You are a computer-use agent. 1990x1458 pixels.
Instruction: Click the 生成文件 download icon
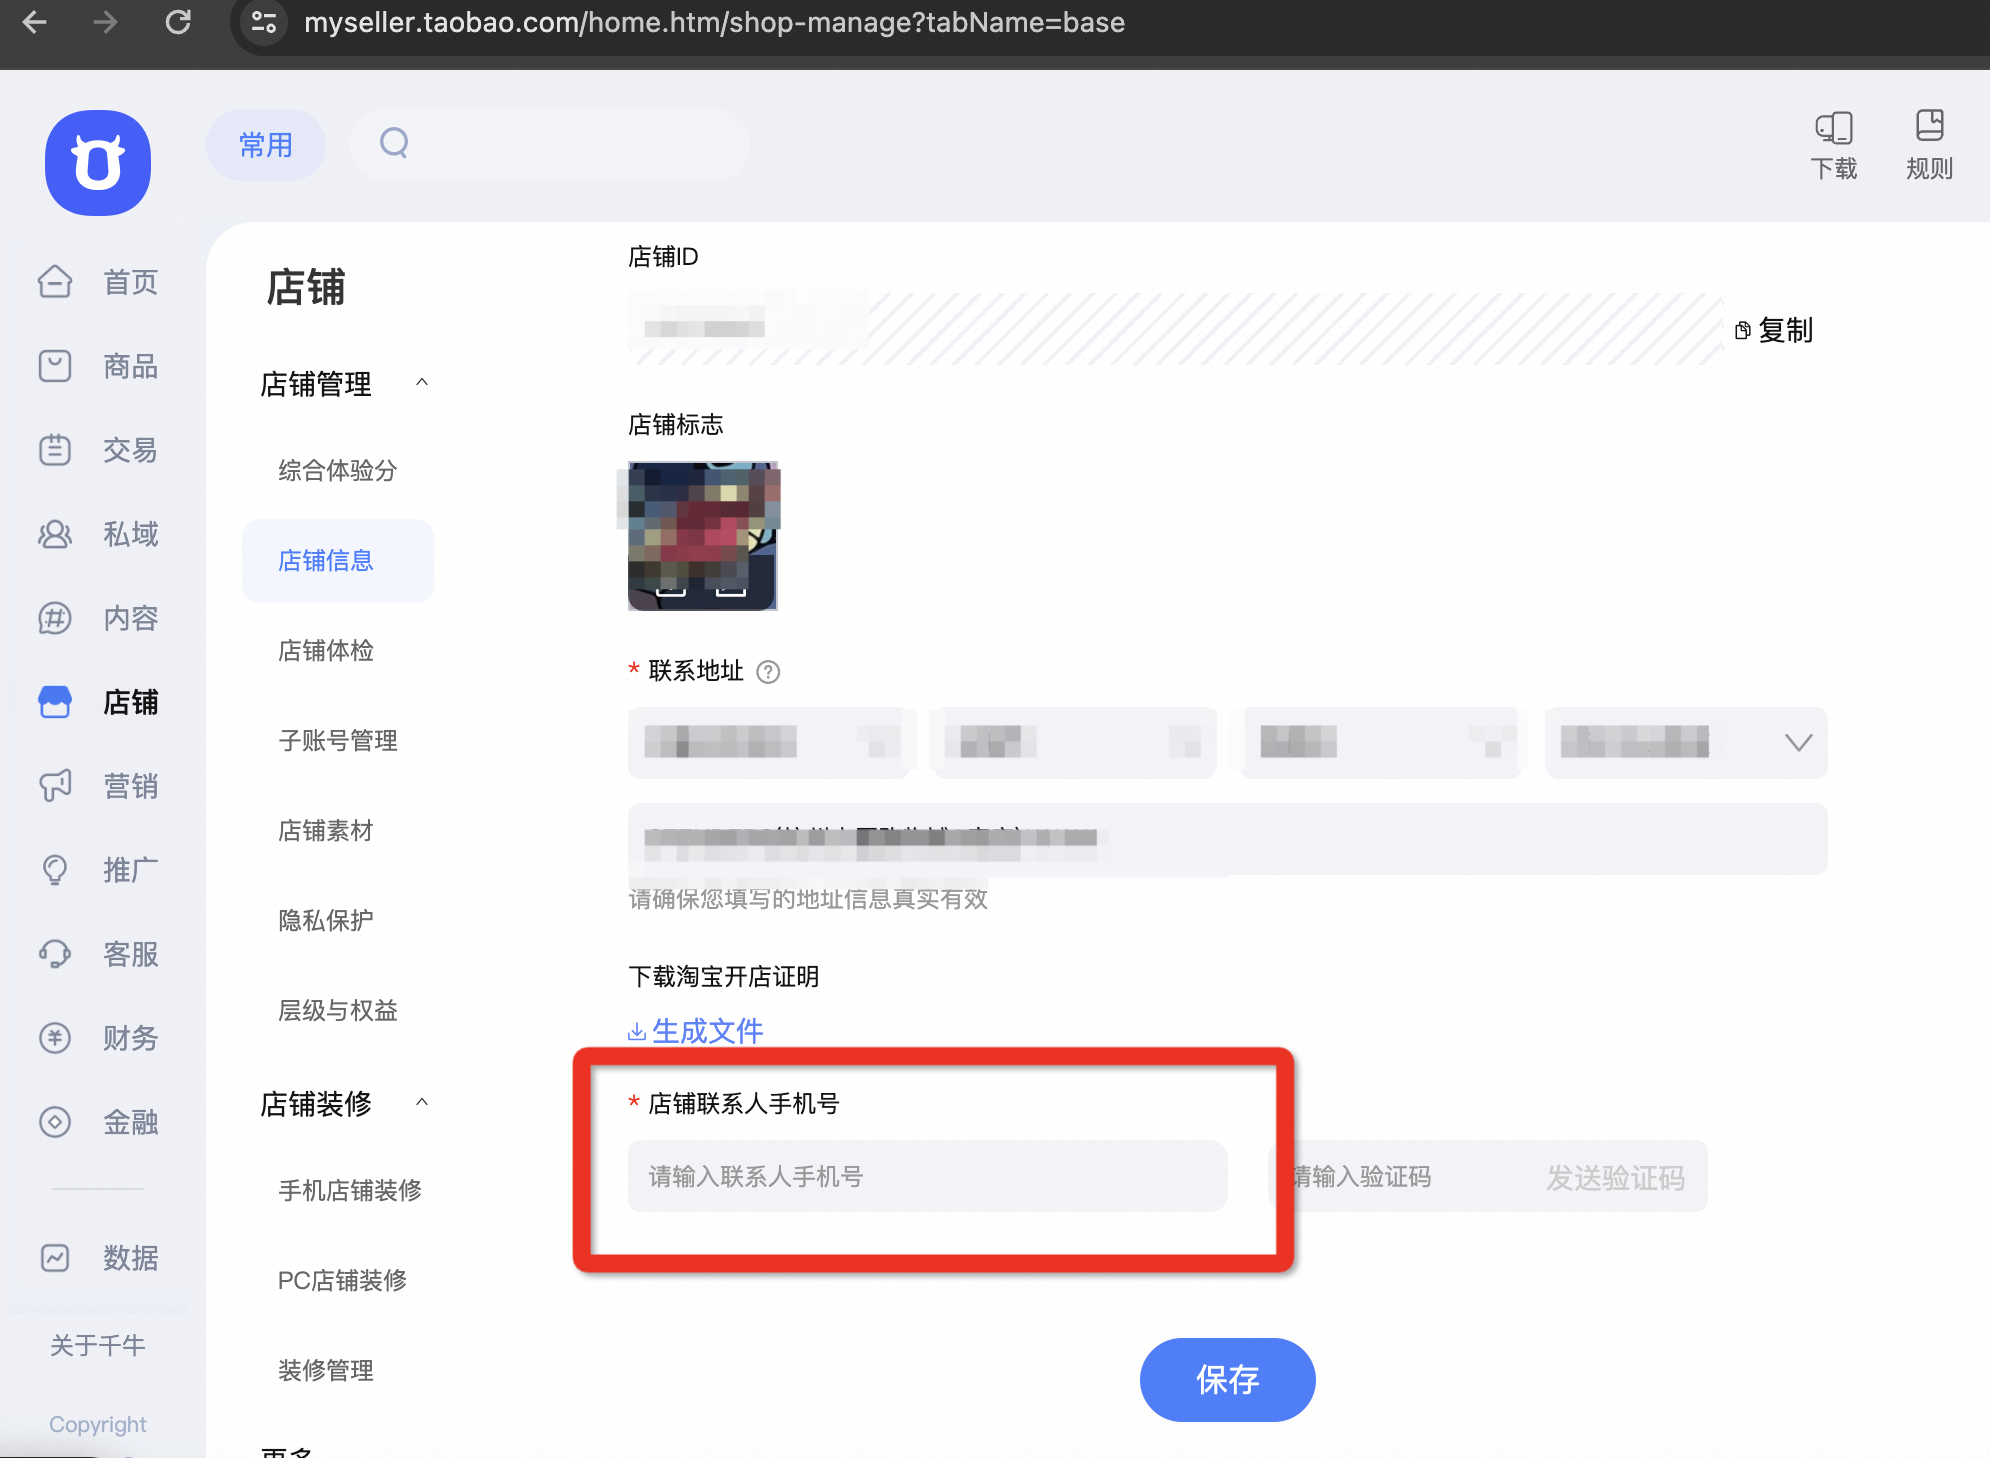(636, 1032)
